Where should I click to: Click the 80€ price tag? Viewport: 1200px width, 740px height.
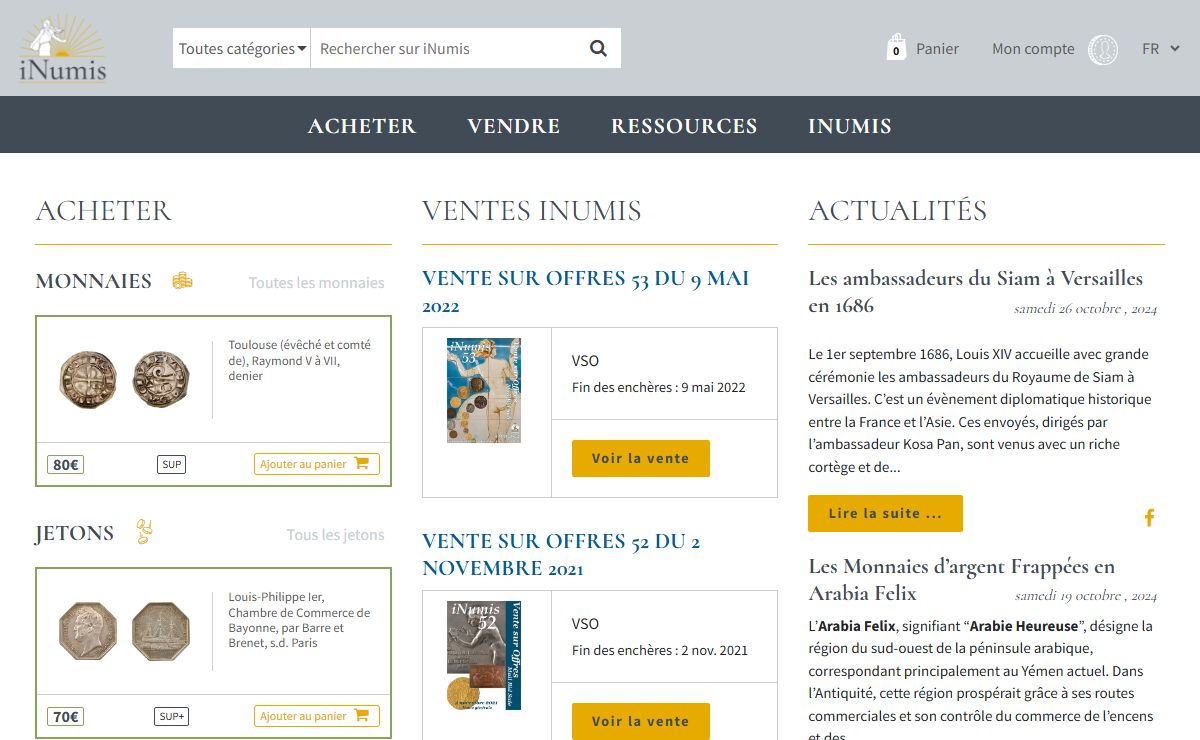(65, 464)
